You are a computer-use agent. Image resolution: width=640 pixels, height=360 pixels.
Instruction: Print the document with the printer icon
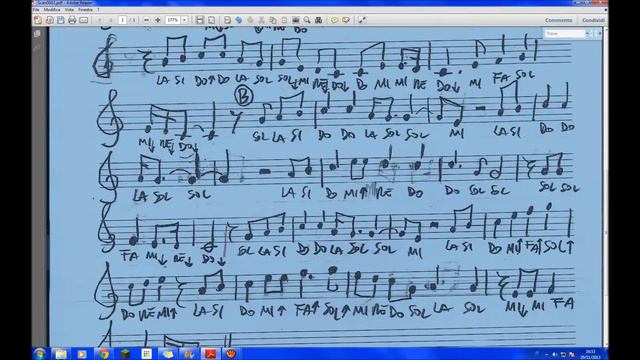pos(72,20)
